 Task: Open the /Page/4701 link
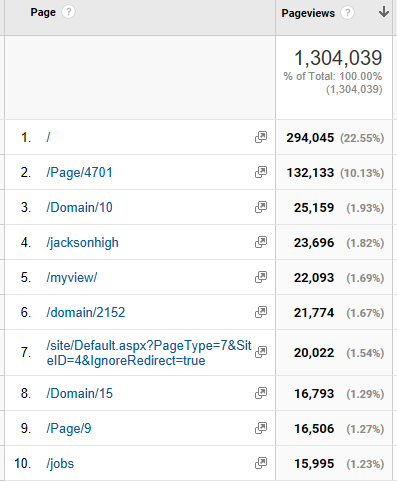click(x=79, y=172)
